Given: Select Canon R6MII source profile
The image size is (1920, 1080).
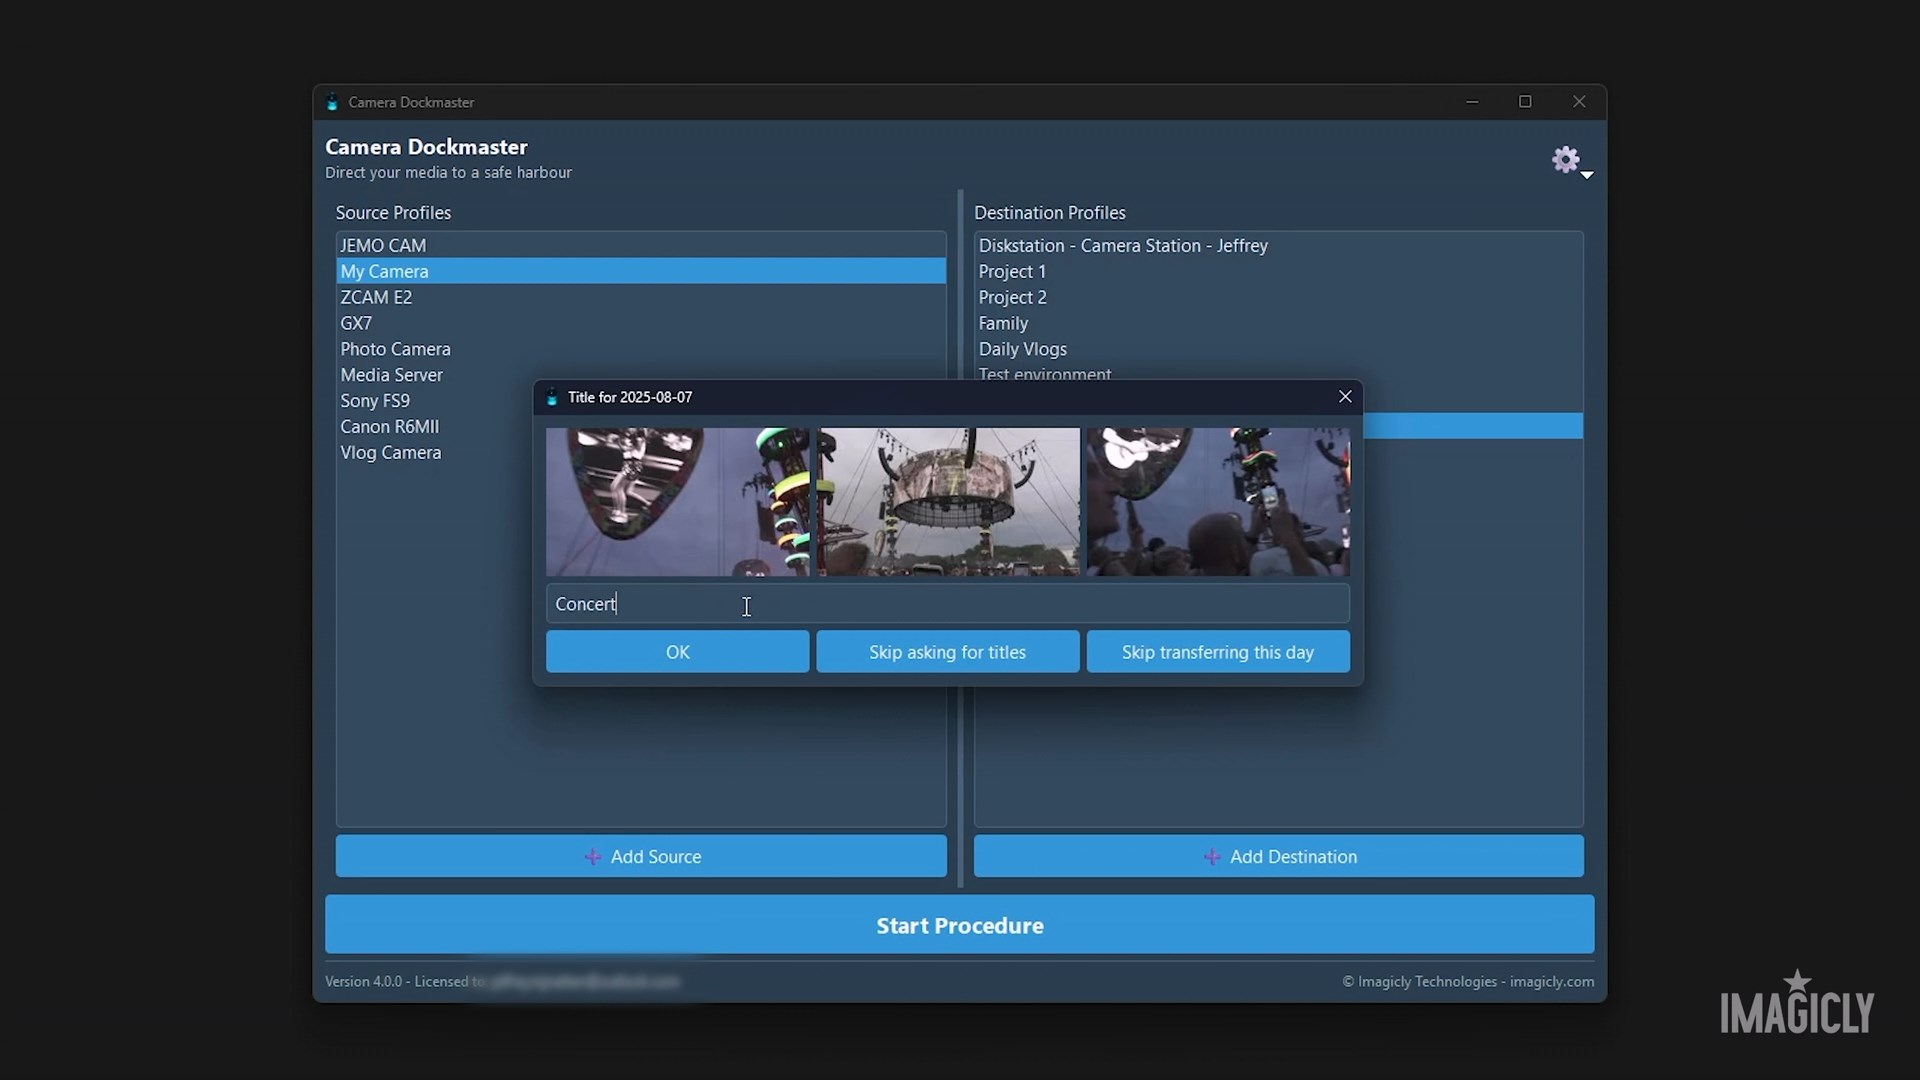Looking at the screenshot, I should click(389, 427).
